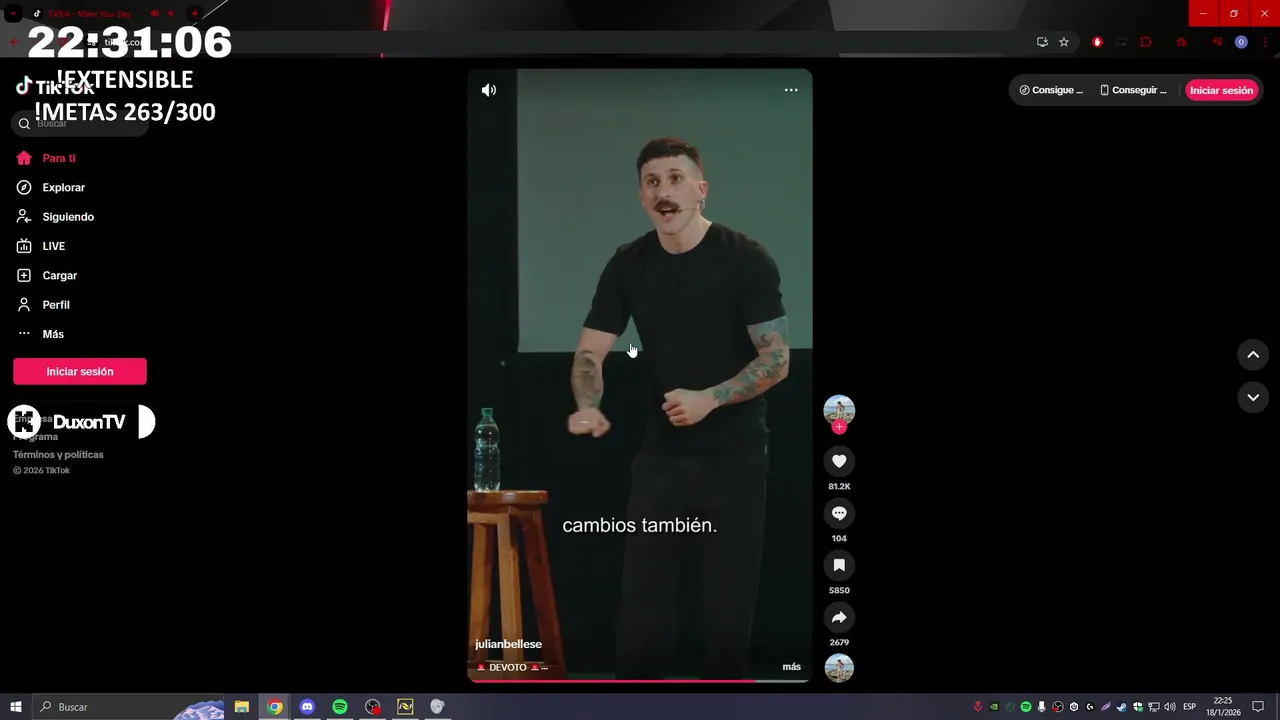Image resolution: width=1280 pixels, height=720 pixels.
Task: Open the three-dot video options menu
Action: pyautogui.click(x=791, y=90)
